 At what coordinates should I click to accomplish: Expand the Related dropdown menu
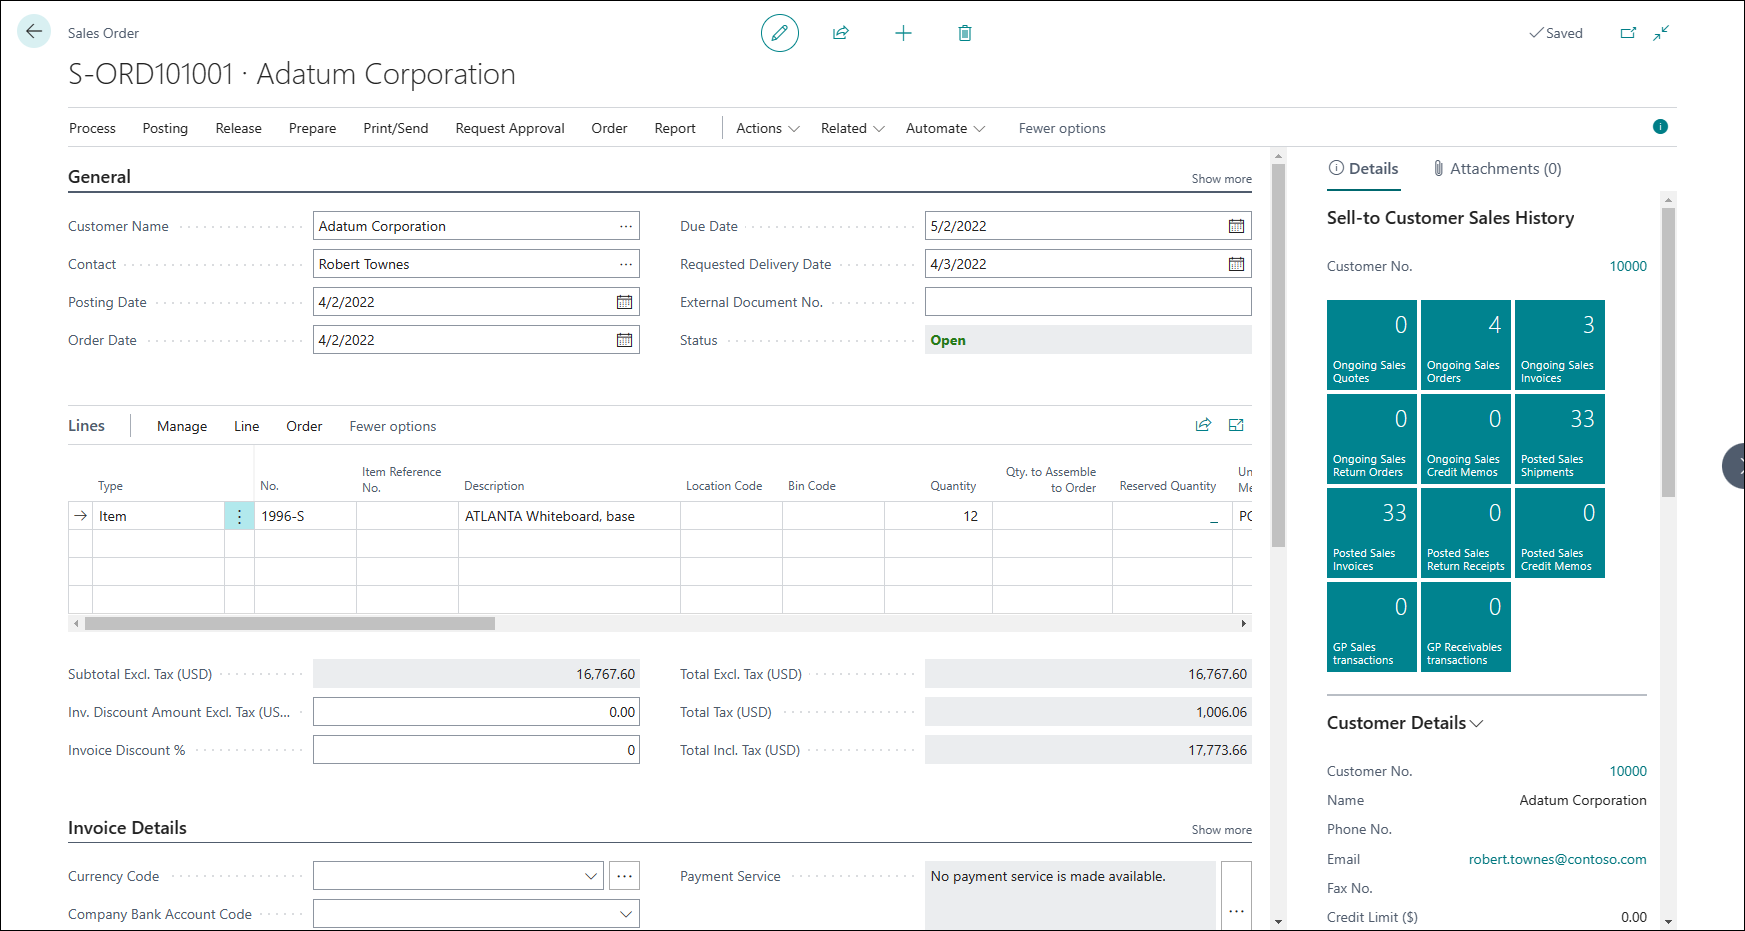coord(853,128)
